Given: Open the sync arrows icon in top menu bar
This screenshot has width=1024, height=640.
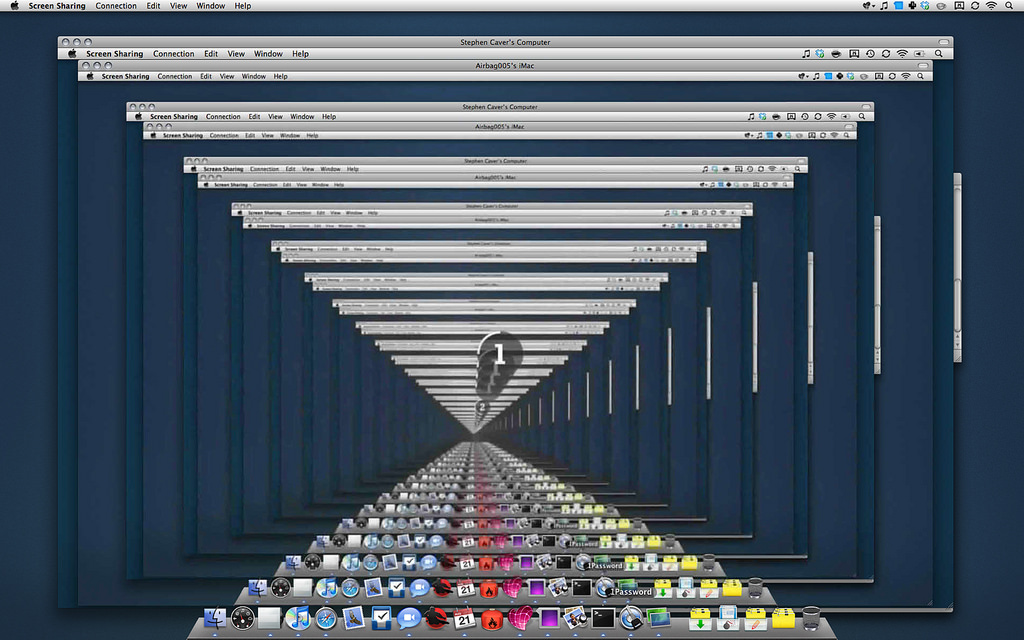Looking at the screenshot, I should pos(975,6).
